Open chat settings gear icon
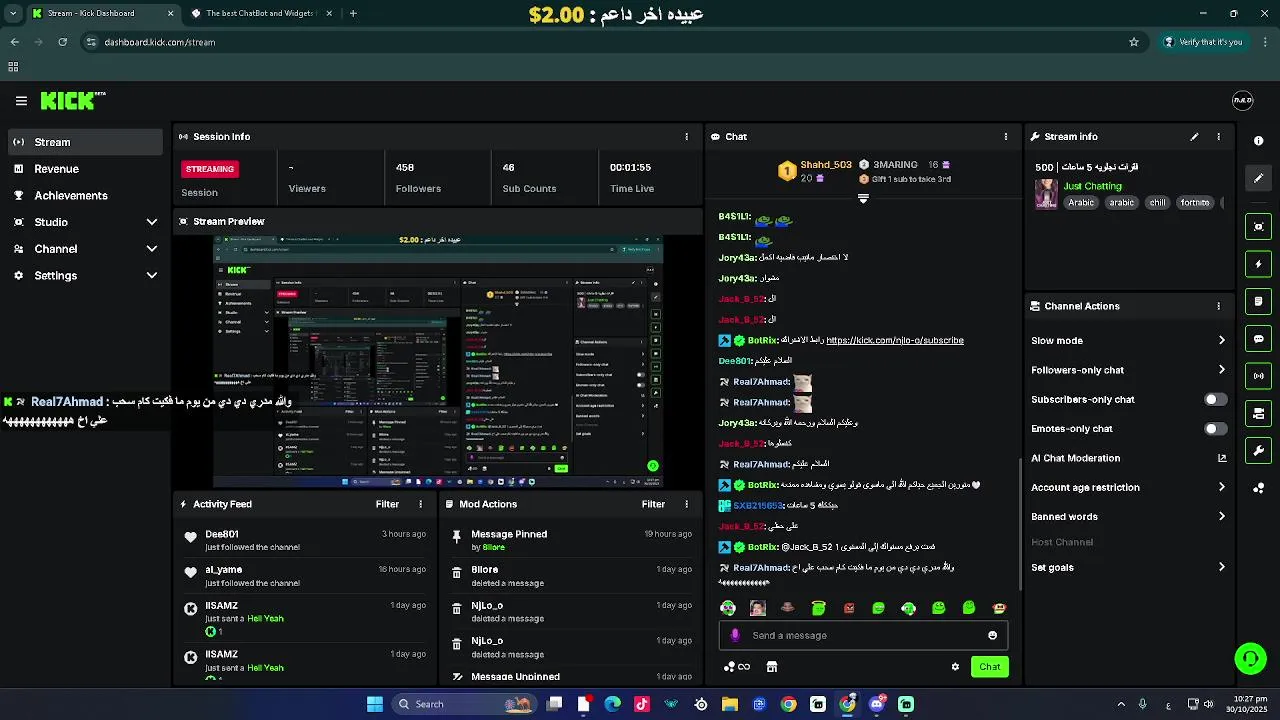 point(955,667)
